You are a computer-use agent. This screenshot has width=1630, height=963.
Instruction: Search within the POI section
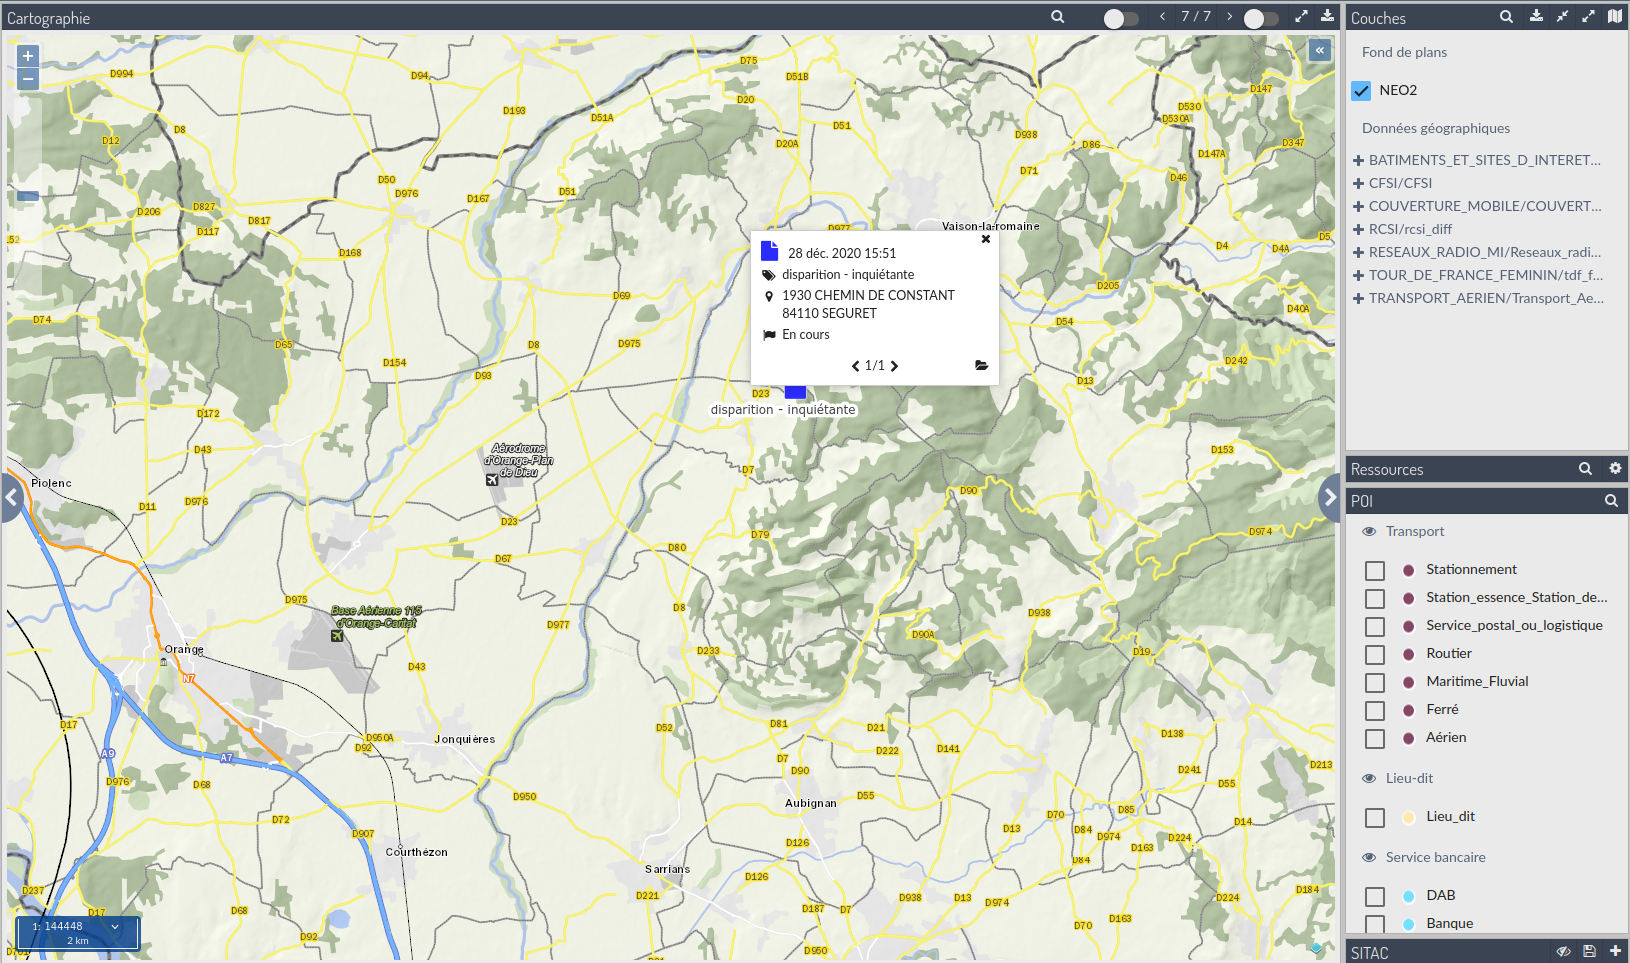1611,501
